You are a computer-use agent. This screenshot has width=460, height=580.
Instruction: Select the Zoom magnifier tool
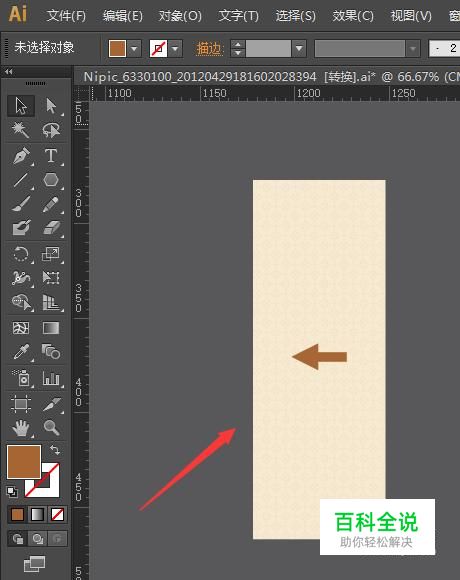pyautogui.click(x=51, y=428)
